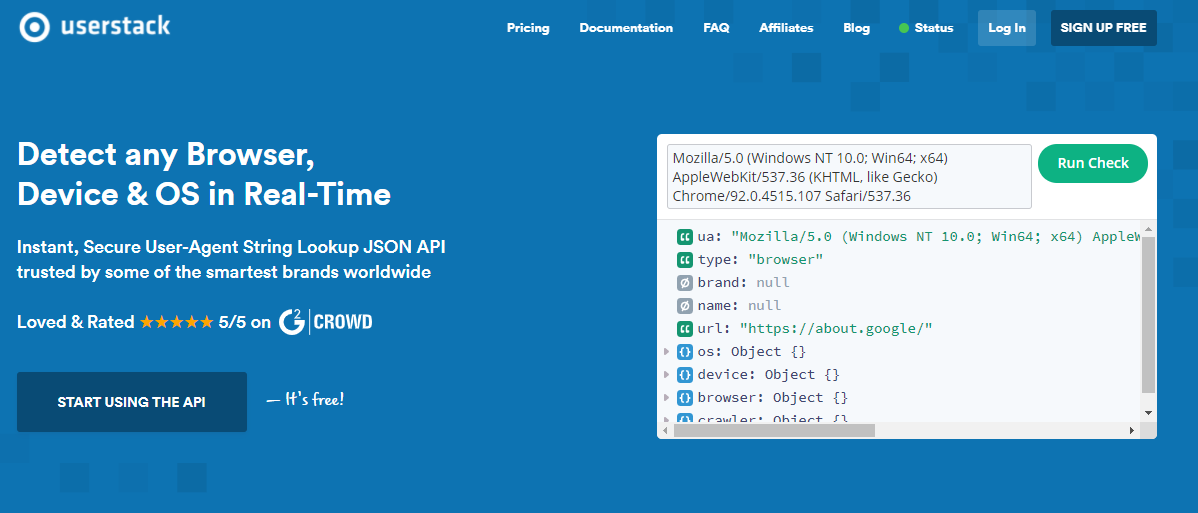Click the string icon beside type
Viewport: 1198px width, 513px height.
685,260
